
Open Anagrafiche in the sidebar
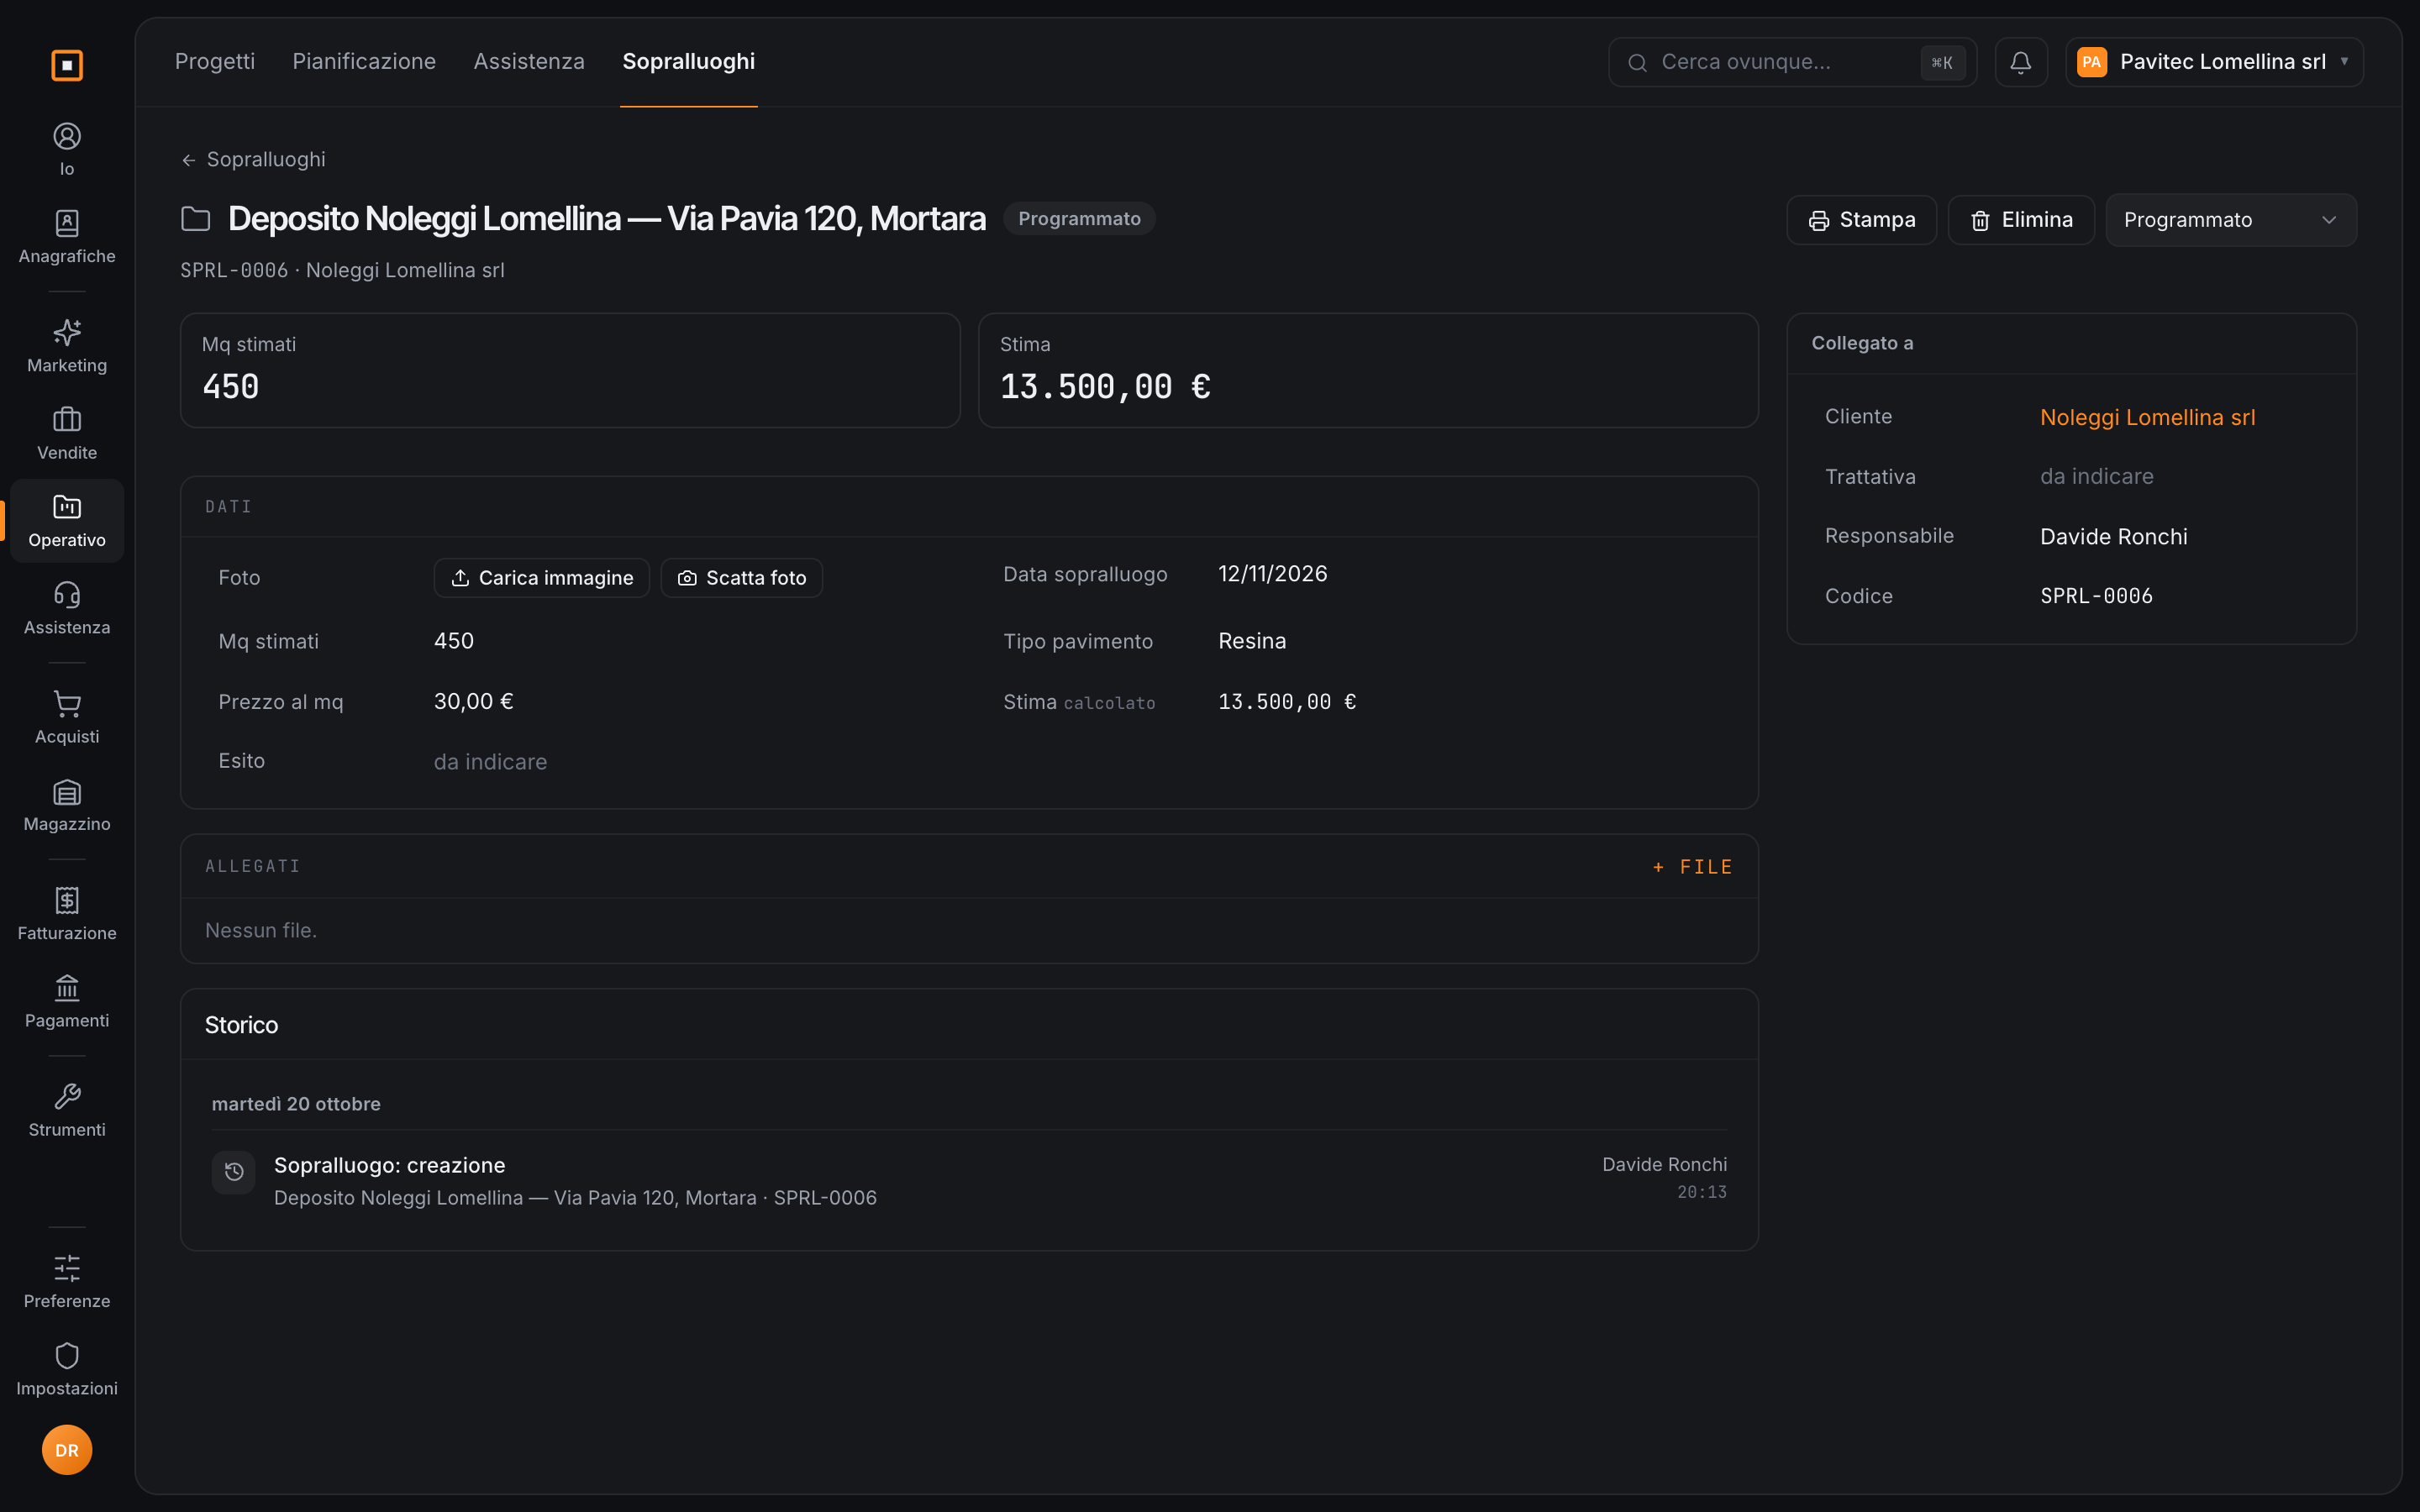click(x=67, y=237)
